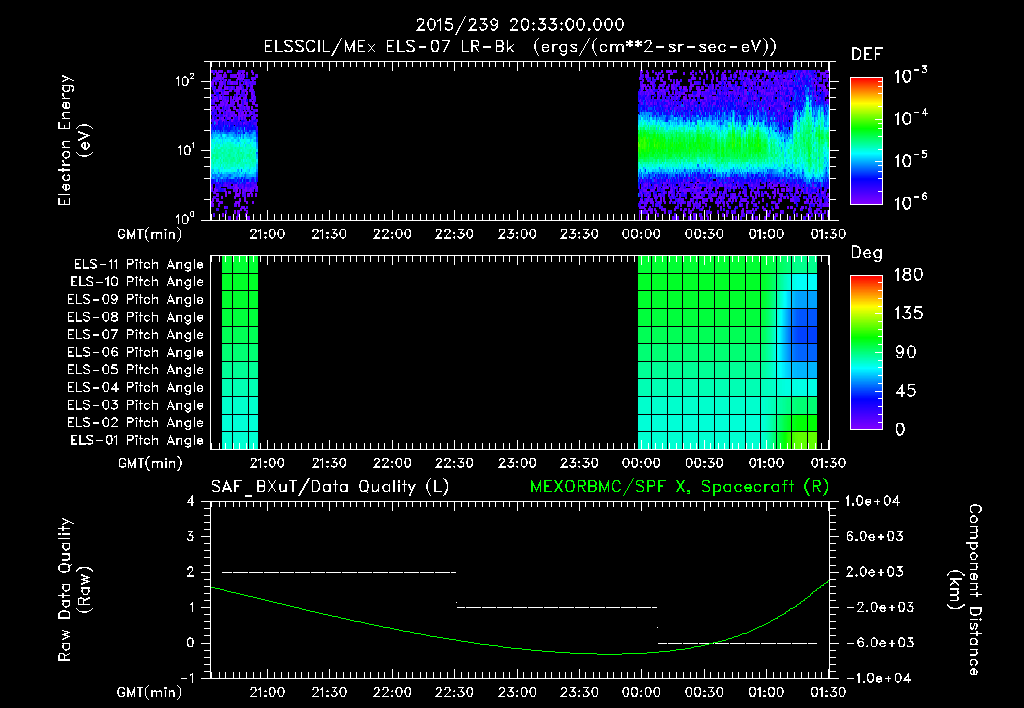
Task: Select the "ELS-02 Pitch Angle" row label
Action: point(135,423)
